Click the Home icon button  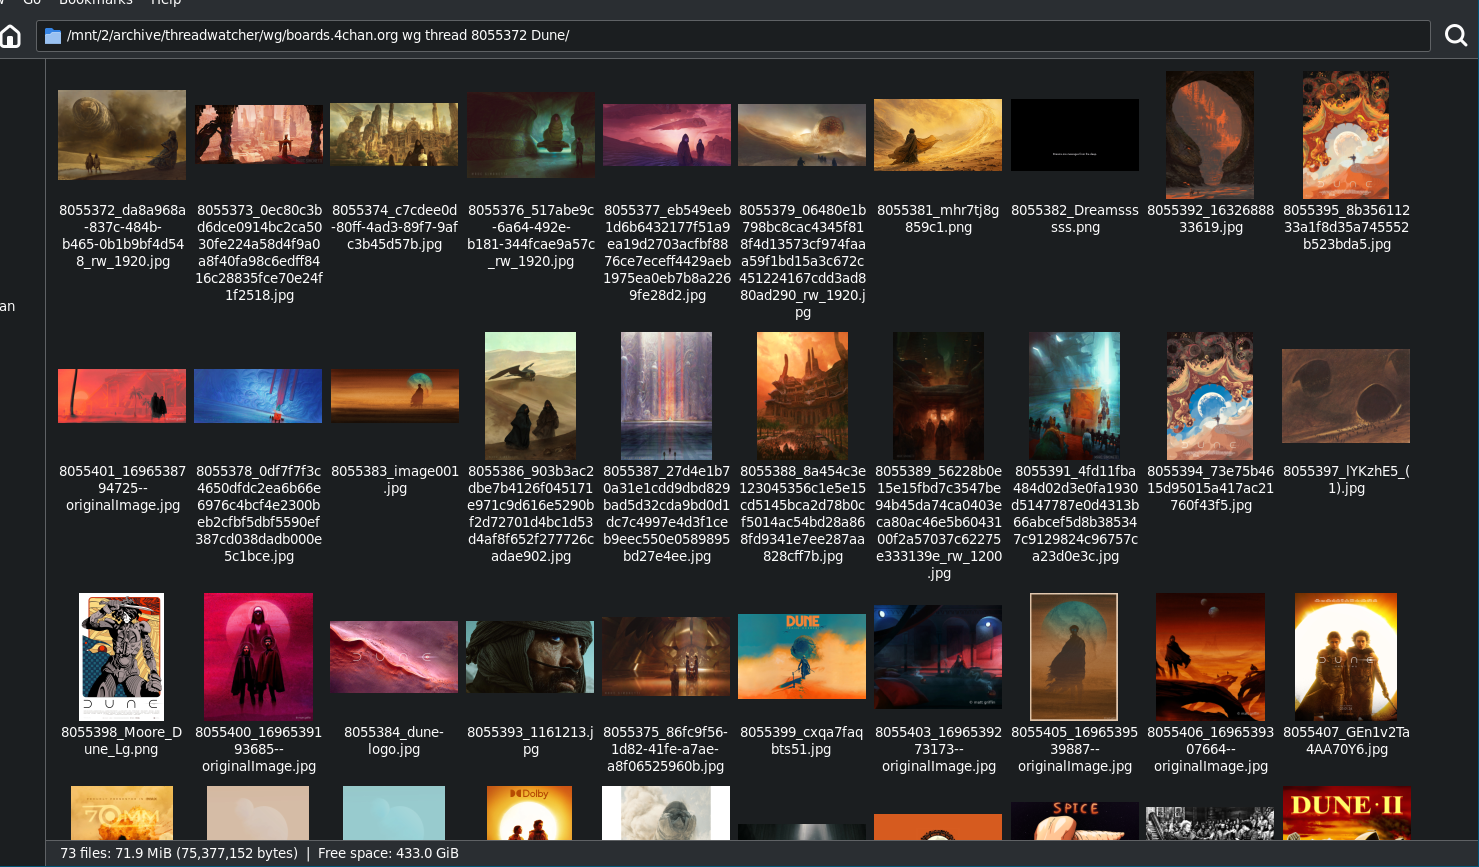click(x=11, y=36)
